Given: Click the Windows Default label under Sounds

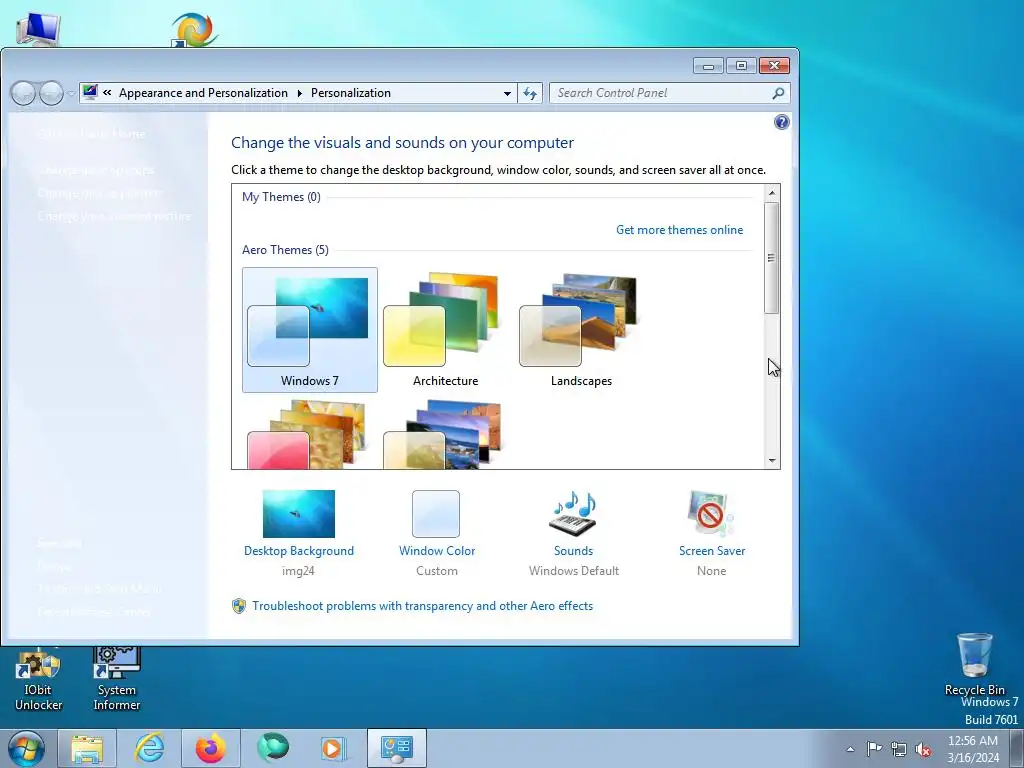Looking at the screenshot, I should 573,571.
